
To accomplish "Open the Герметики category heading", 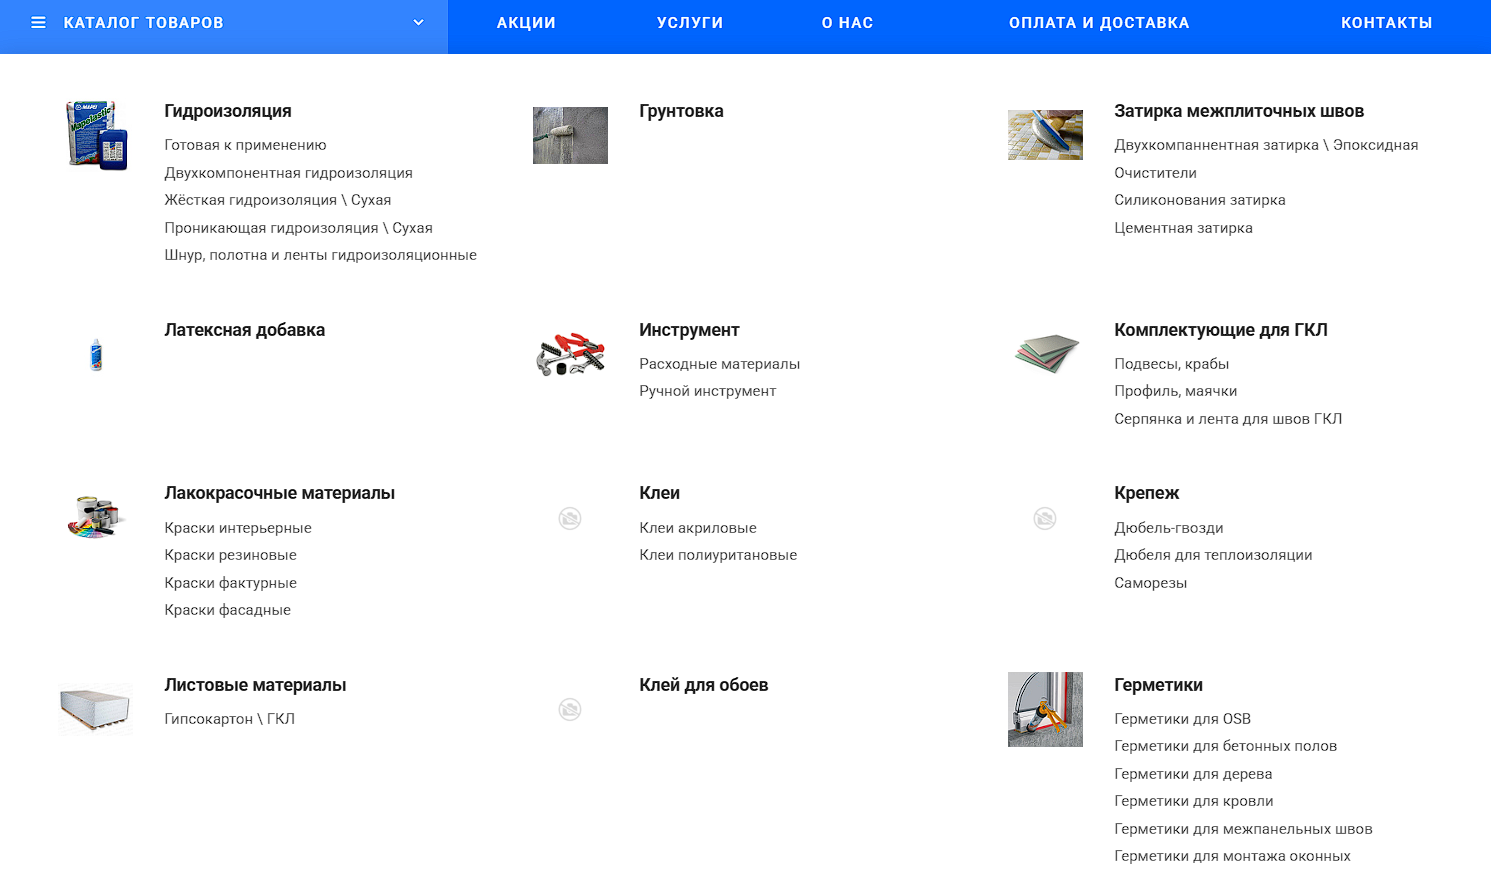I will pos(1158,685).
